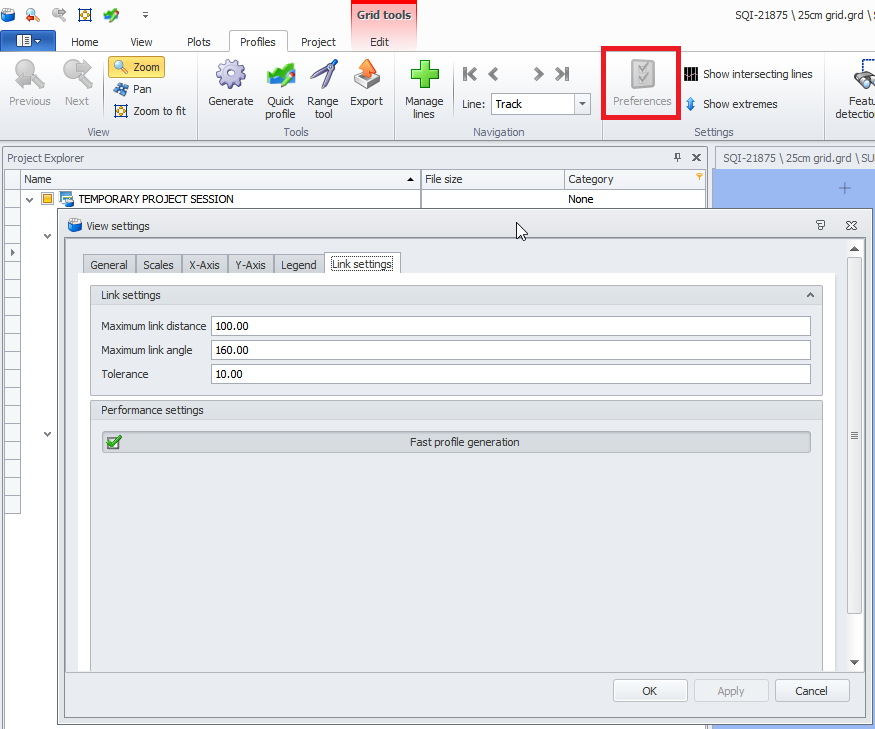
Task: Toggle Fast profile generation checkbox
Action: [114, 442]
